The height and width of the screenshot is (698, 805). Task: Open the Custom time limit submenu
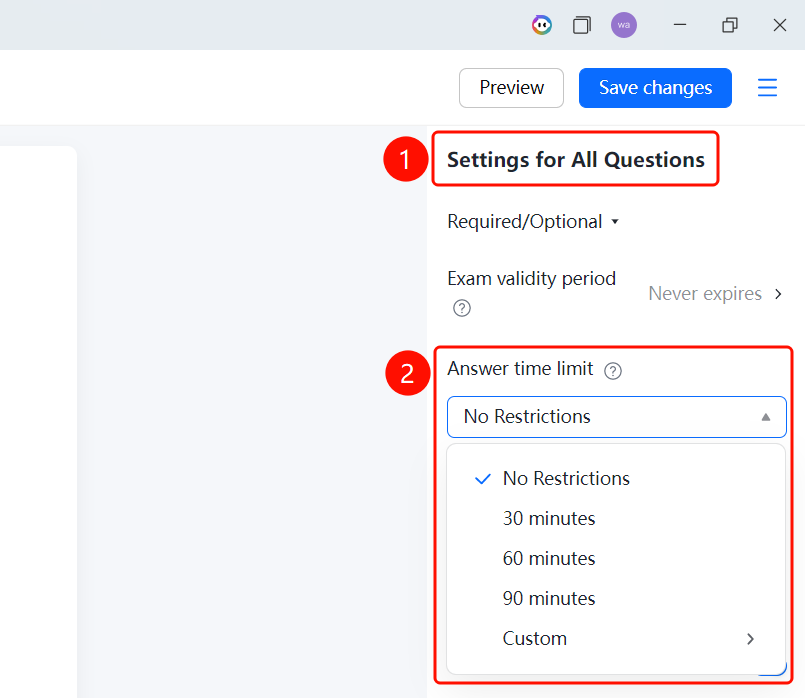click(616, 638)
